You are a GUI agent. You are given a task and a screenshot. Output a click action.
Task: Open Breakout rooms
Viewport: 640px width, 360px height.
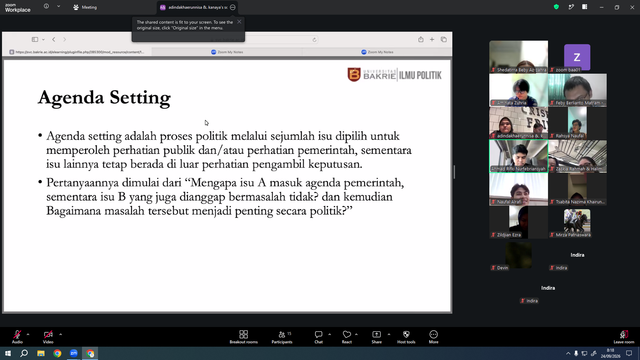click(243, 337)
